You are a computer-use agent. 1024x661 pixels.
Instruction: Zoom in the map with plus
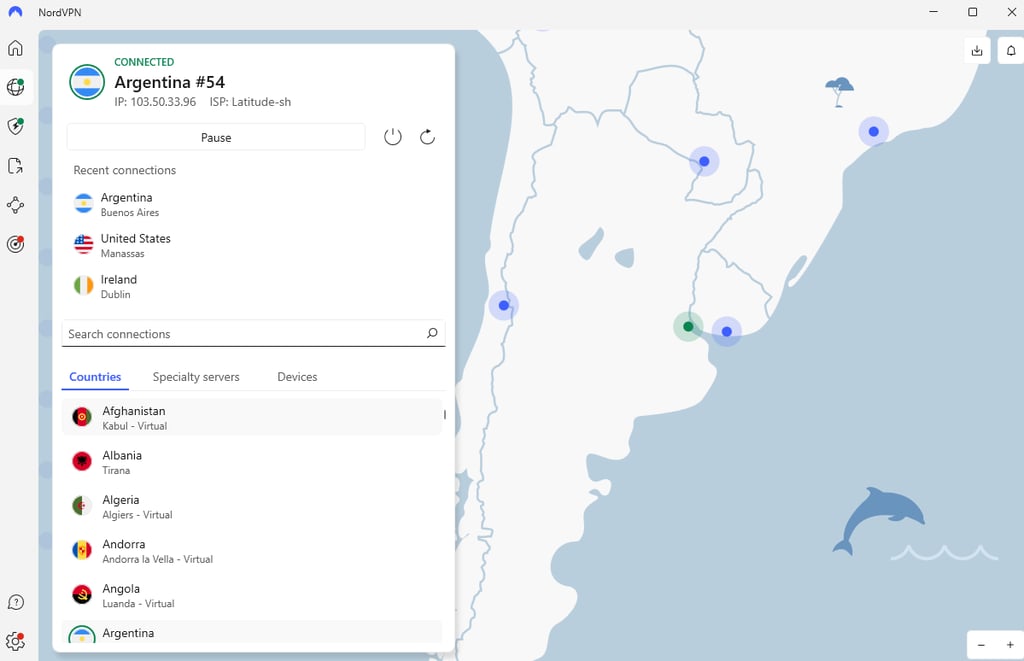tap(1010, 645)
